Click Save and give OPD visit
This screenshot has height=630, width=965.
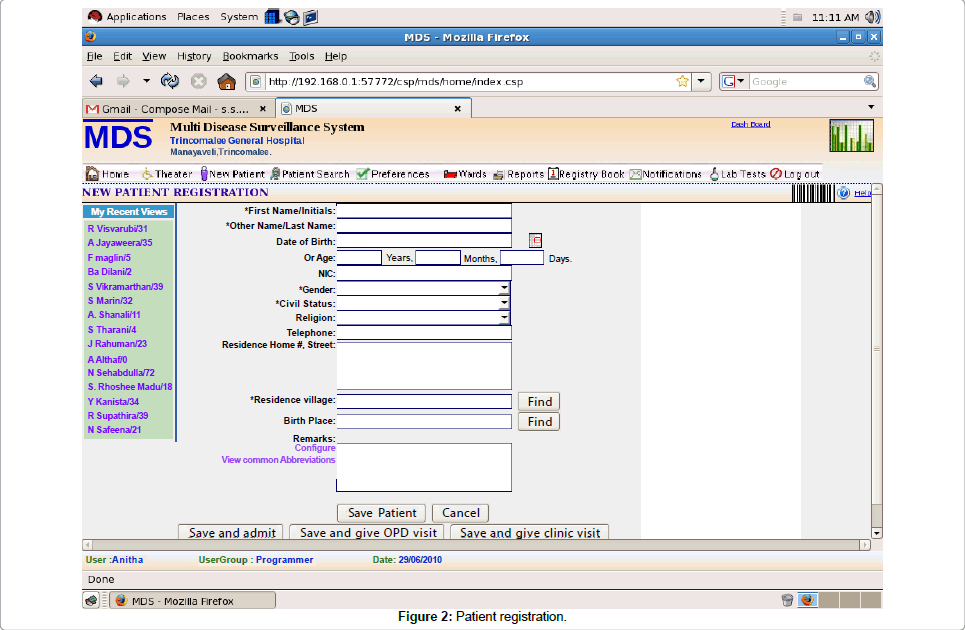[x=367, y=532]
